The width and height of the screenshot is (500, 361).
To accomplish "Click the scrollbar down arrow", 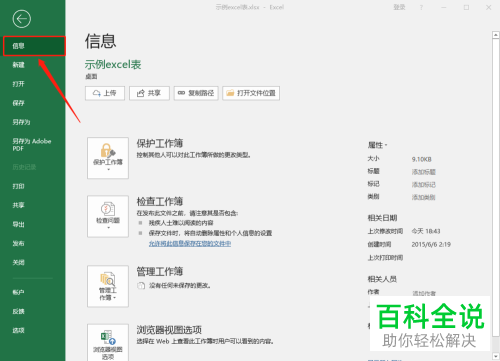I will [496, 356].
